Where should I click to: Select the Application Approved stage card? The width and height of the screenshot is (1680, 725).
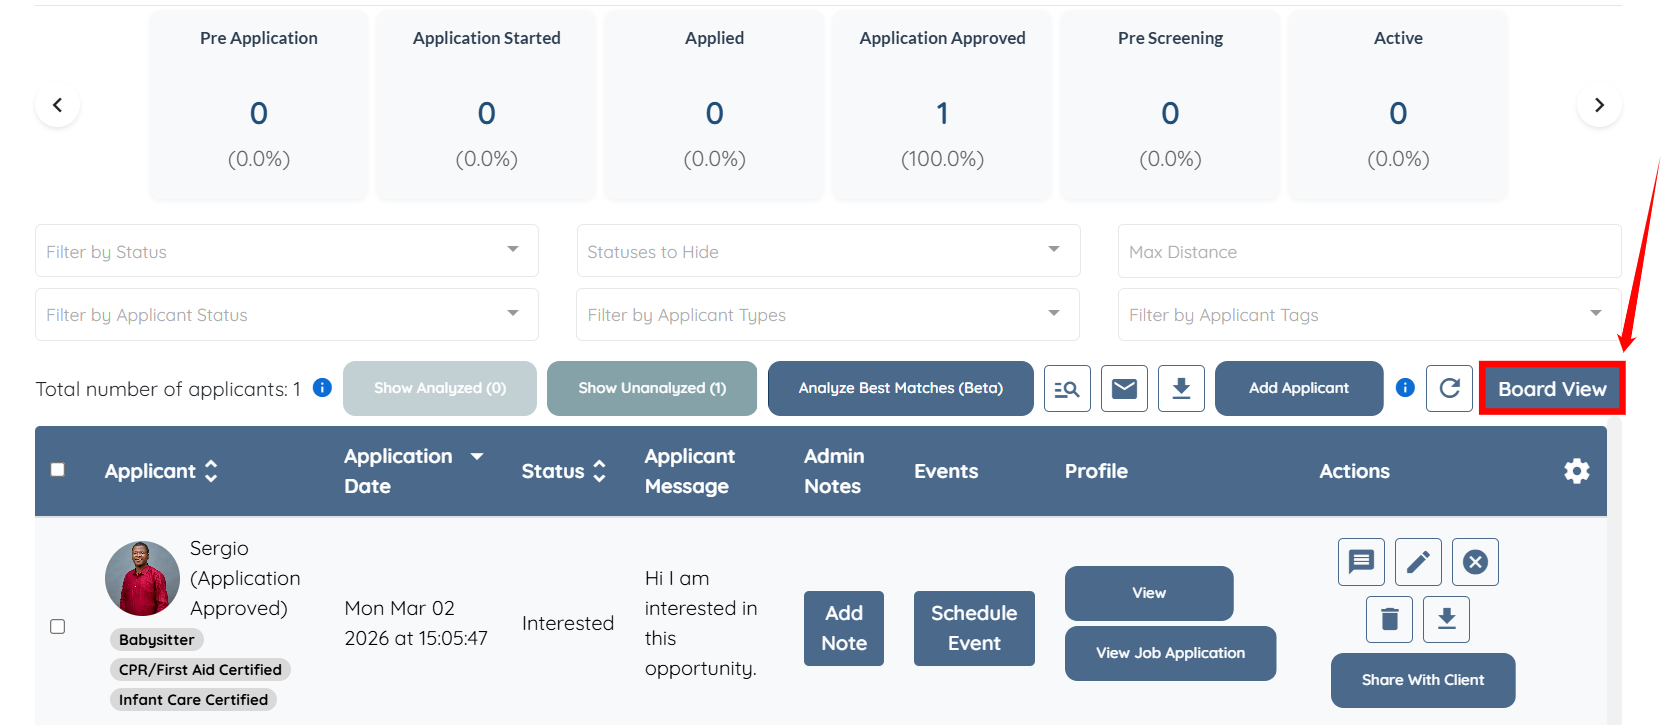click(x=942, y=105)
